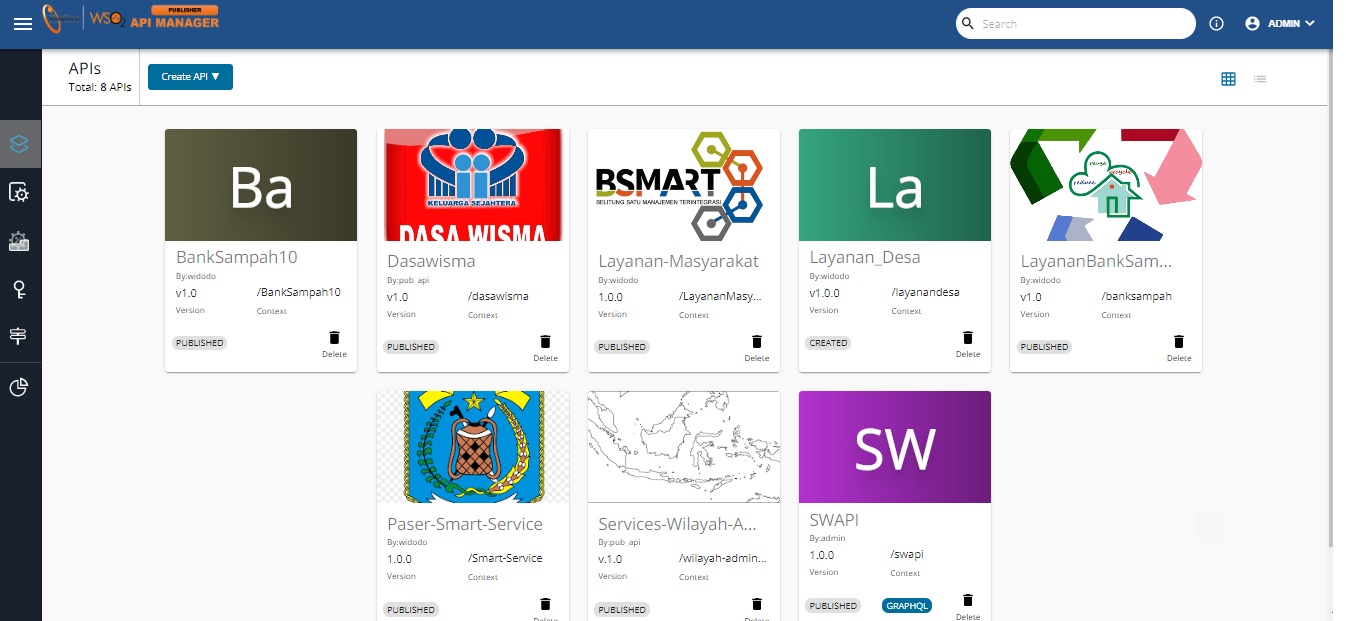Screen dimensions: 1346x621
Task: Open the API Products icon in sidebar
Action: tap(19, 241)
